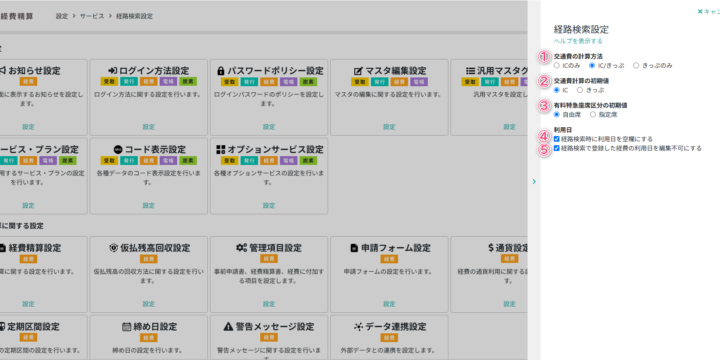Click 経費 tag on お知らせ設定 card
720x360 pixels.
click(28, 82)
